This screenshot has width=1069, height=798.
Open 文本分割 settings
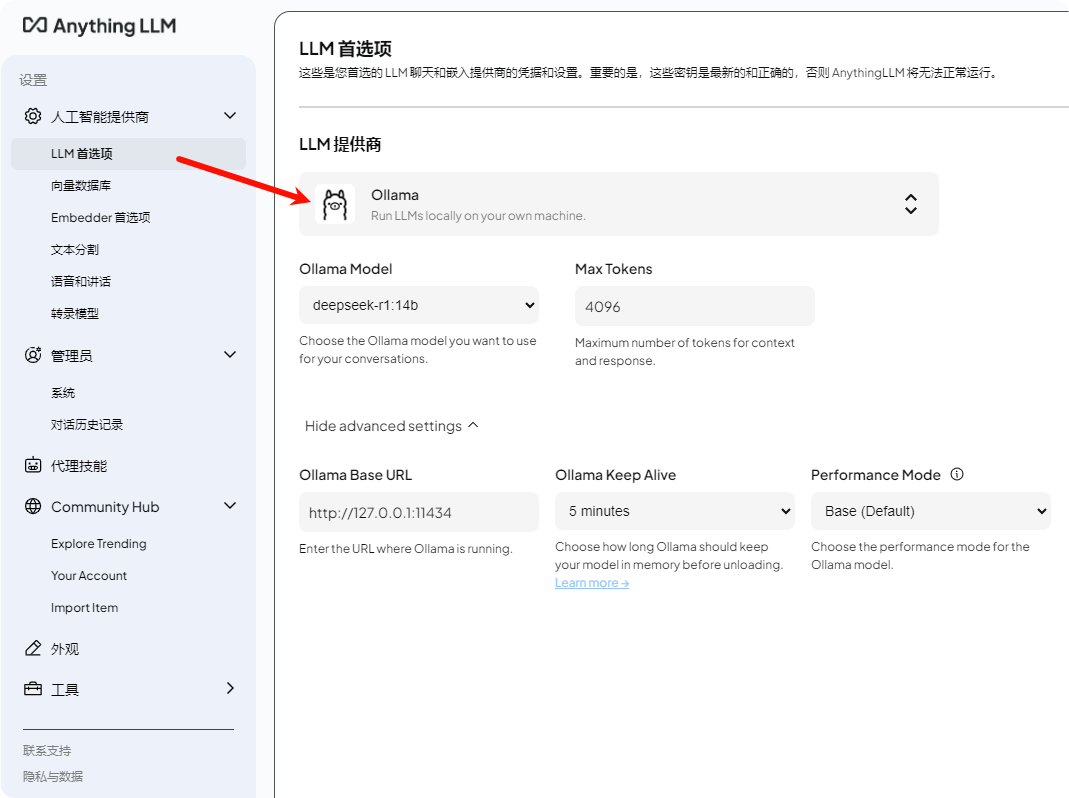click(75, 250)
